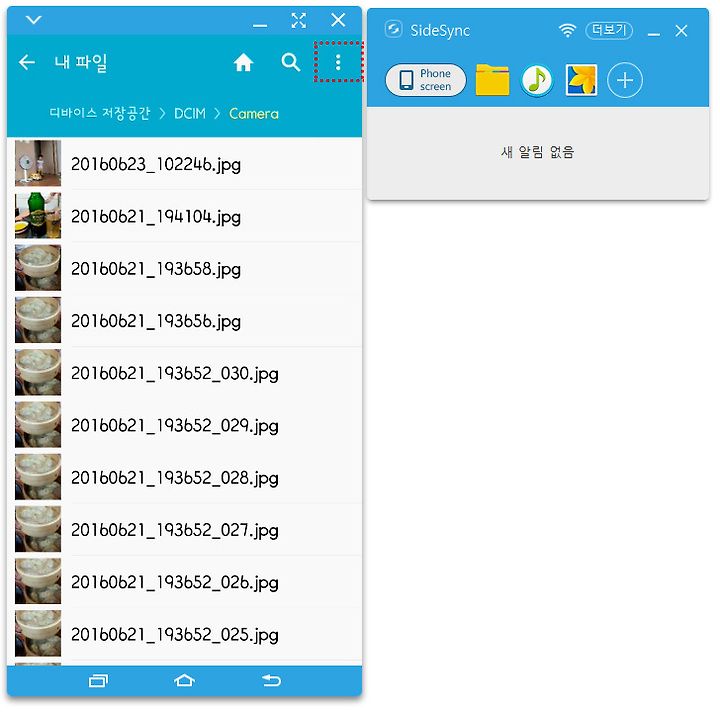Tap the Android back navigation button
This screenshot has width=720, height=712.
tap(271, 680)
